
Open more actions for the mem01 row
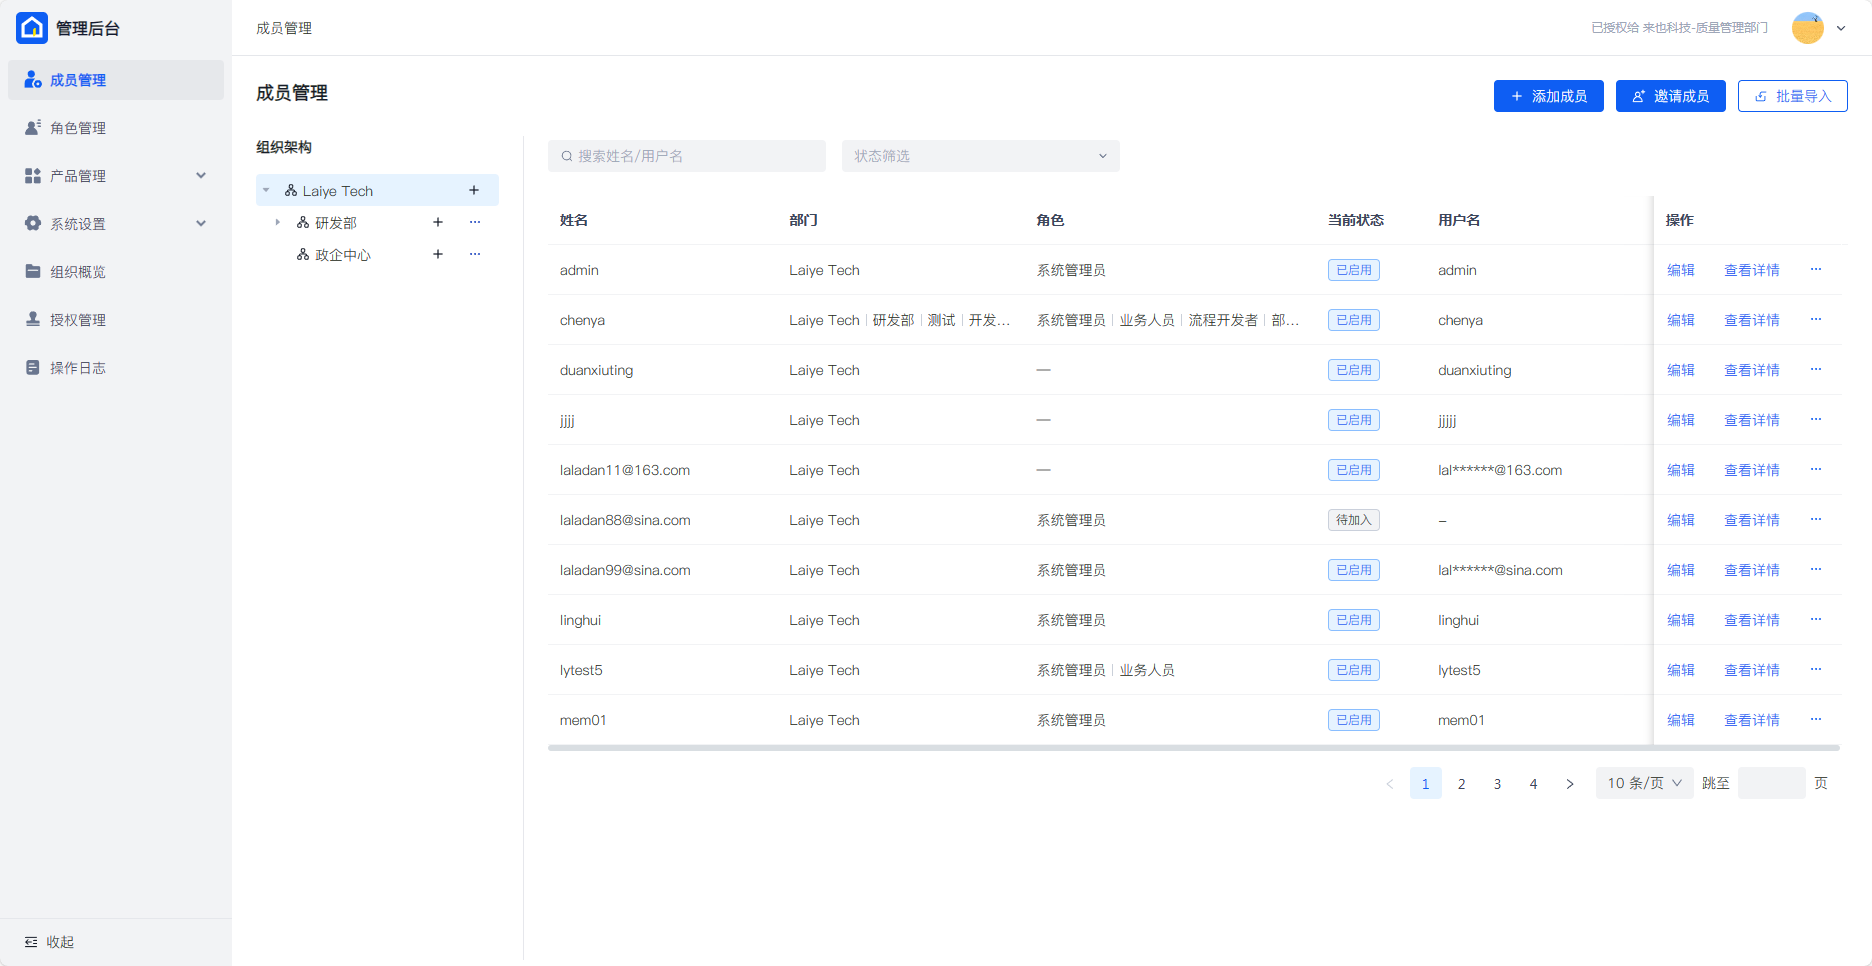tap(1816, 719)
